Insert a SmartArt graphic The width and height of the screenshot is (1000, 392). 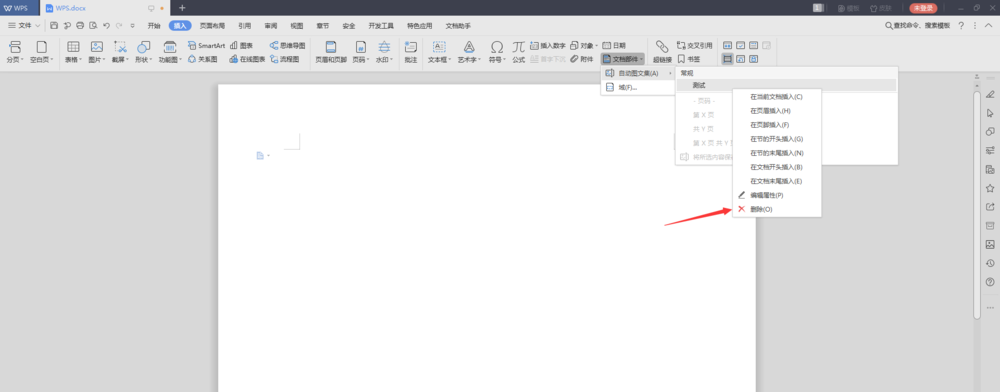click(206, 46)
